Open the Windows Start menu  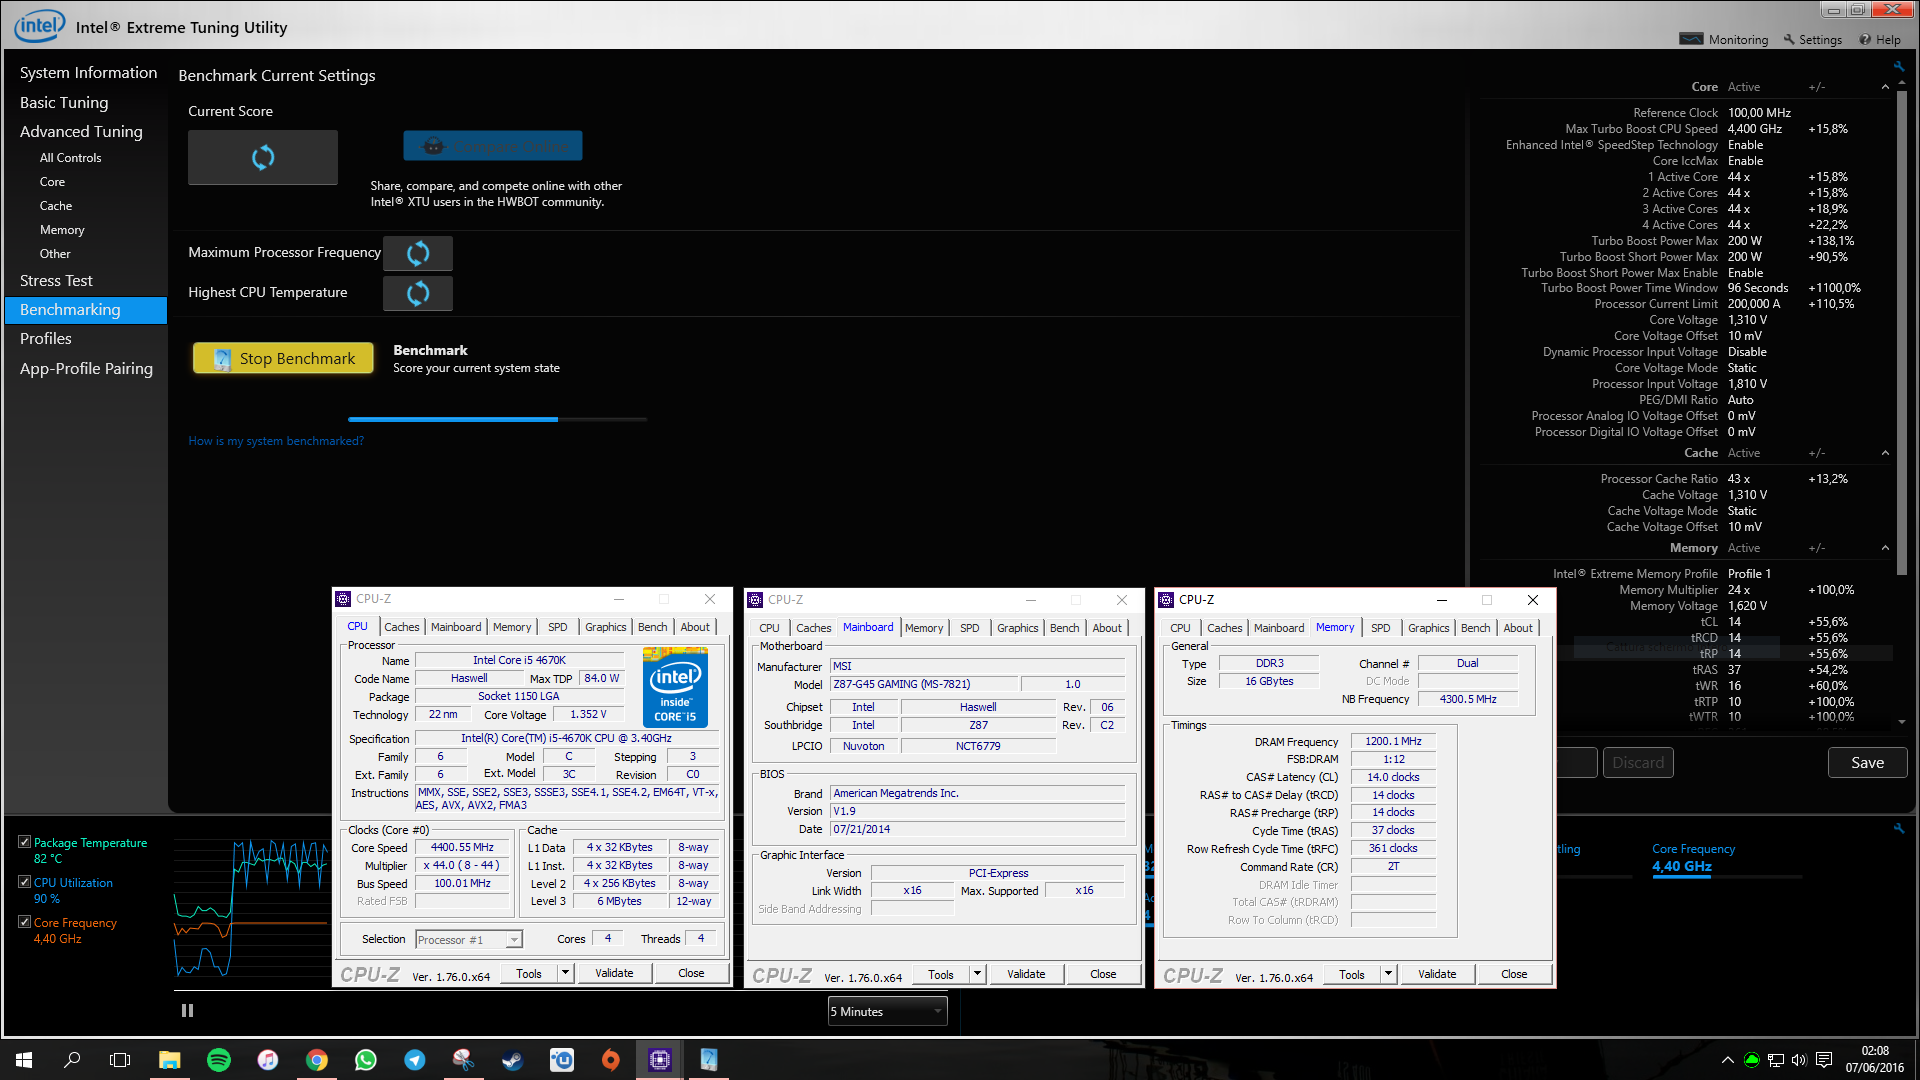point(24,1060)
